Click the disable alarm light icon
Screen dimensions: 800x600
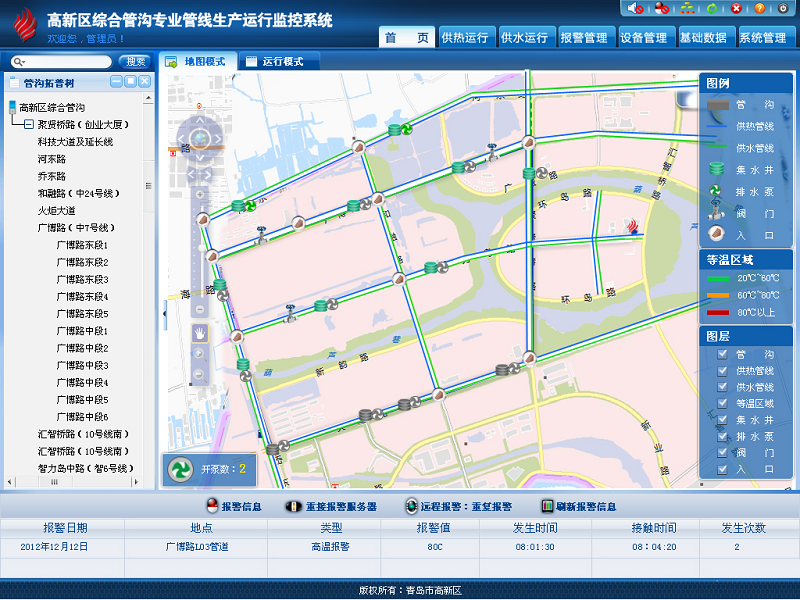pos(661,8)
